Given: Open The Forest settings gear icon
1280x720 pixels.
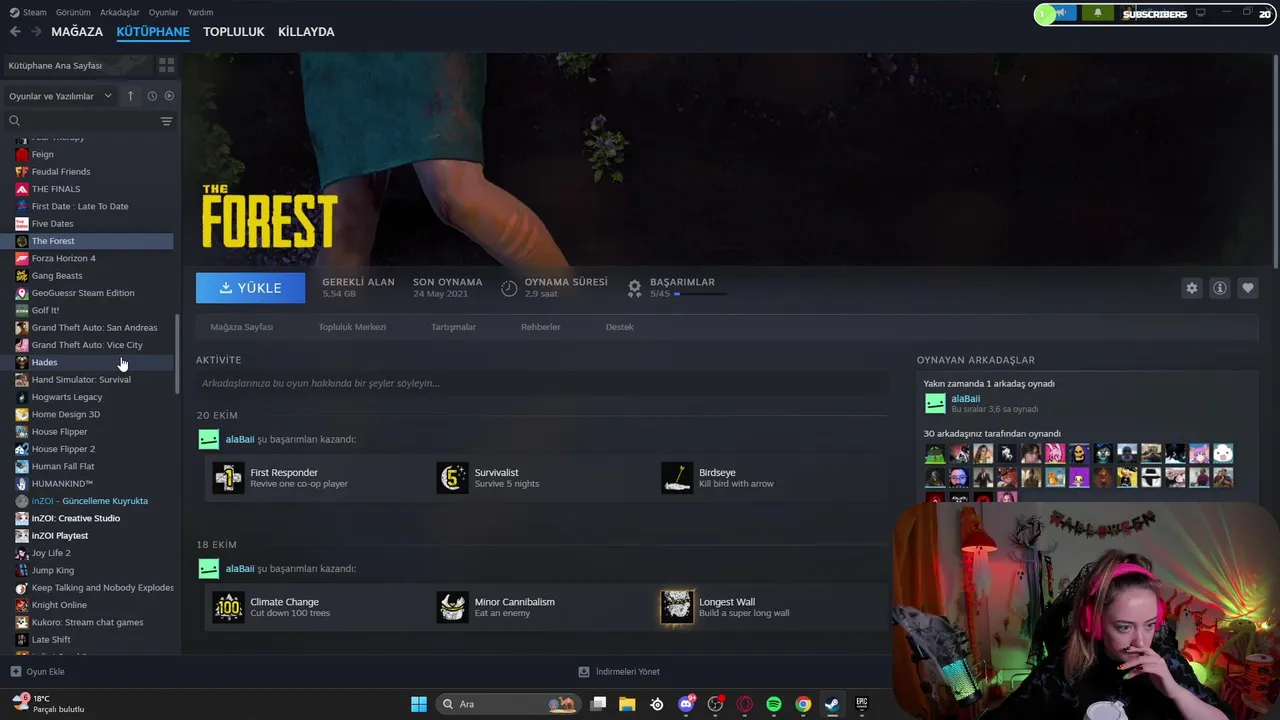Looking at the screenshot, I should click(1191, 288).
